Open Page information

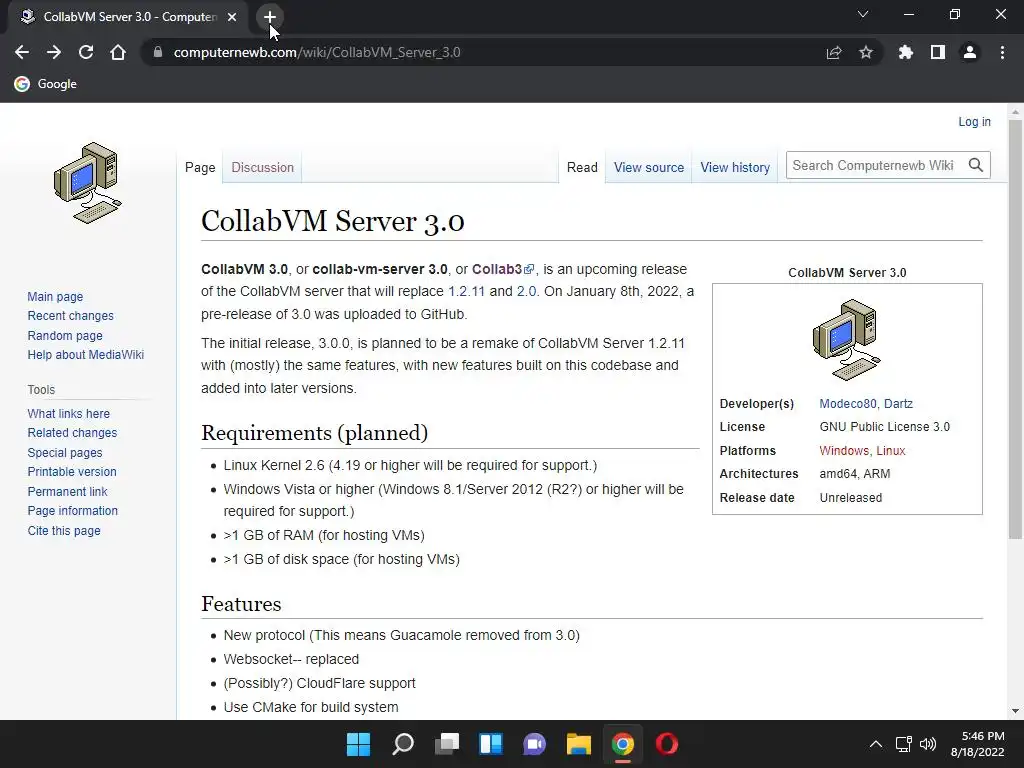(x=72, y=511)
